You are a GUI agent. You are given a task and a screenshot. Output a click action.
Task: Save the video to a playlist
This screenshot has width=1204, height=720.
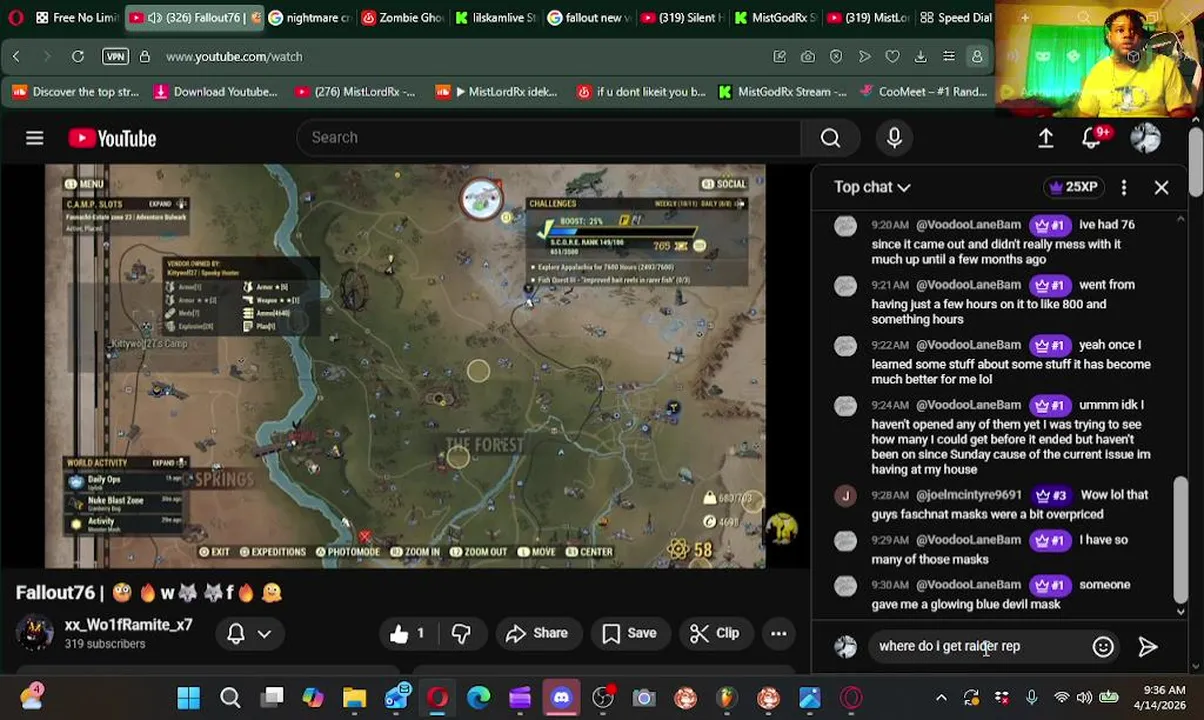(x=630, y=633)
